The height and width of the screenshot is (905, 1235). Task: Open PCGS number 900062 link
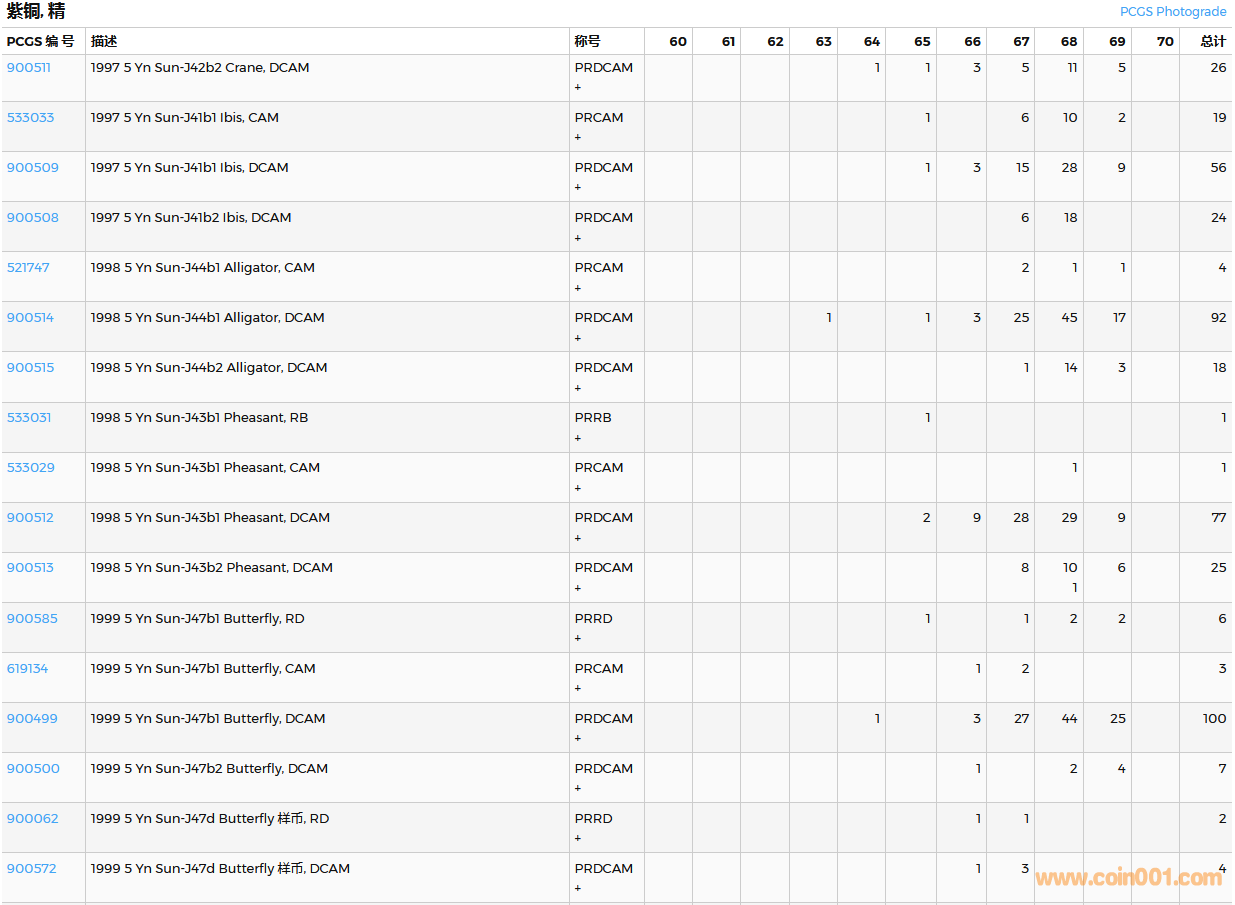33,819
